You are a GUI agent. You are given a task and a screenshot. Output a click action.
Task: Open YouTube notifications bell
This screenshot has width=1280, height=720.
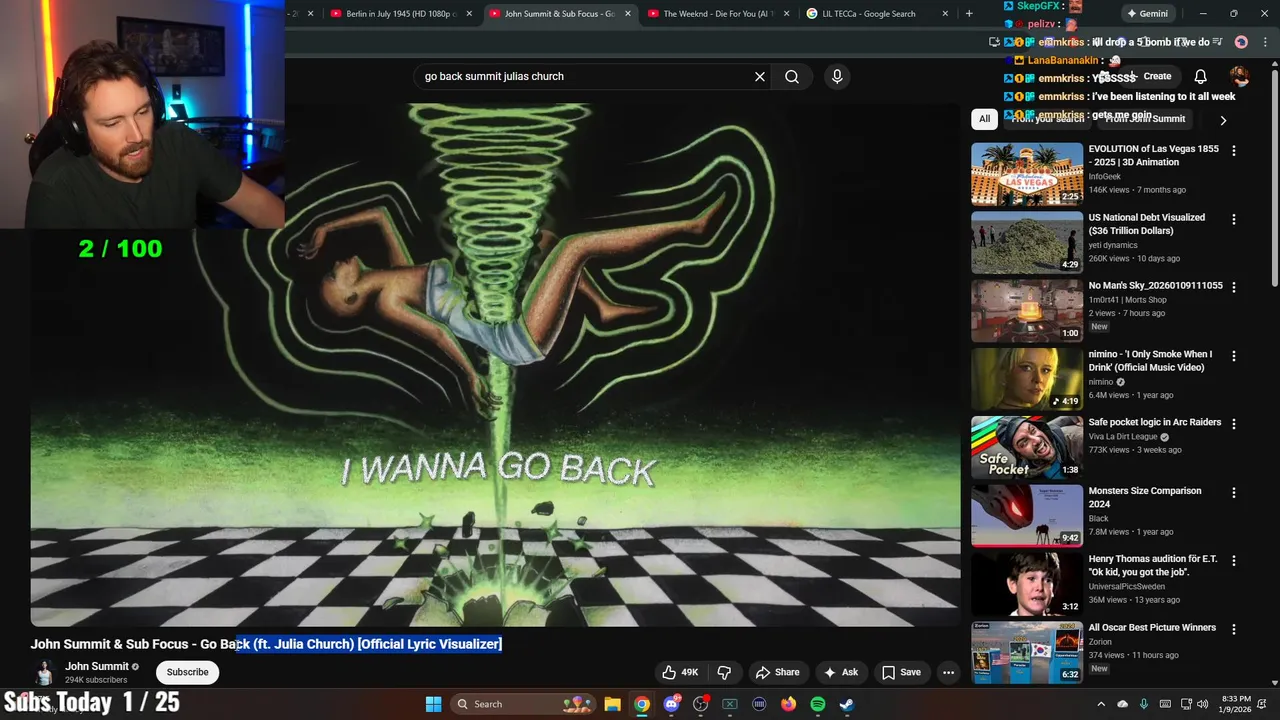pyautogui.click(x=1200, y=76)
